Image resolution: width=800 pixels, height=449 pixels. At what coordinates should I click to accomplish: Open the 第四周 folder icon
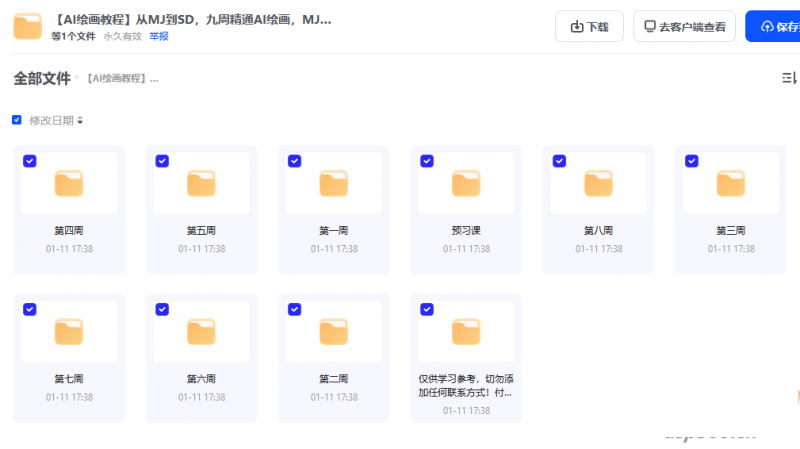point(69,184)
